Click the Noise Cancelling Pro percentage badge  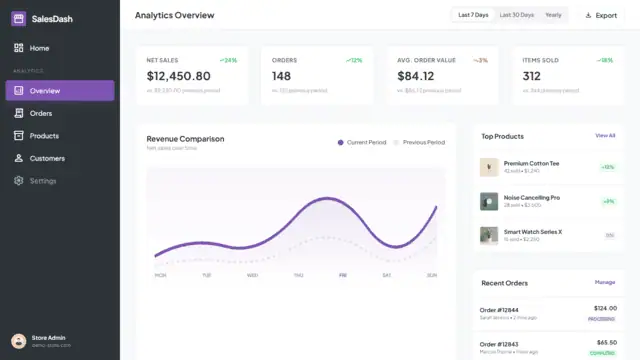pyautogui.click(x=609, y=201)
